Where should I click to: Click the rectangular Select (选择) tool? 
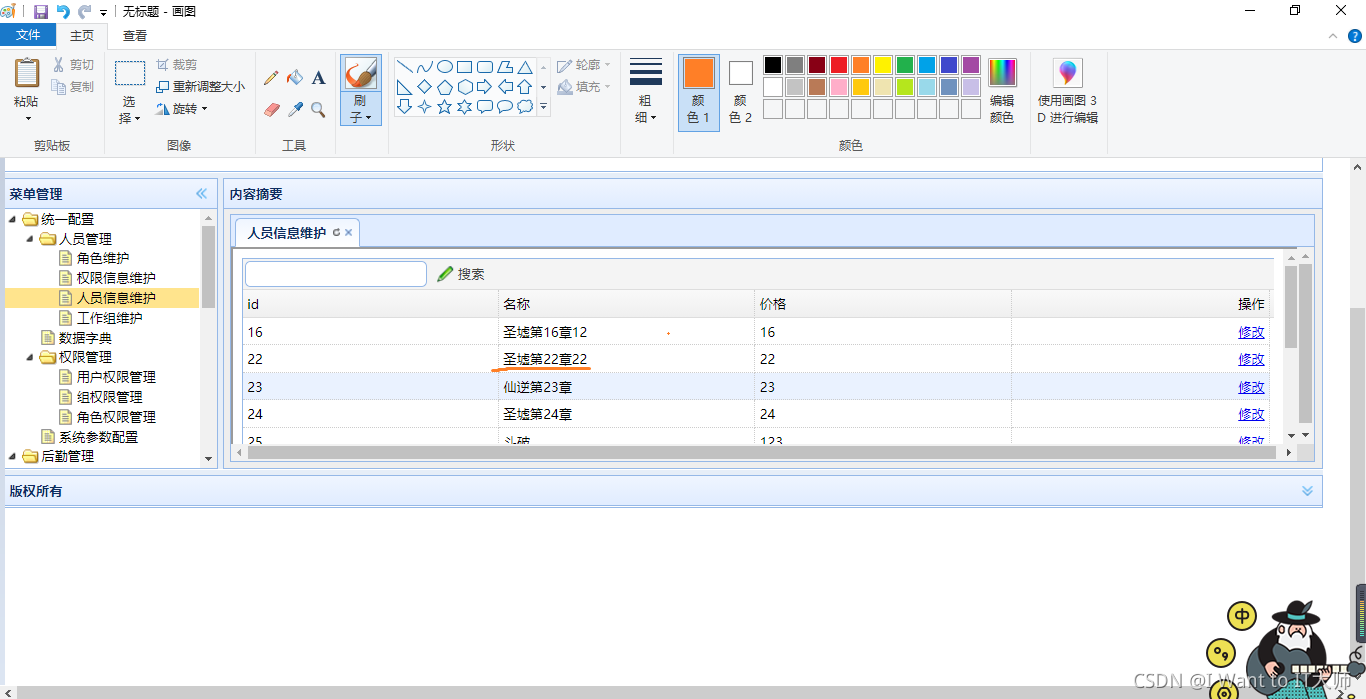click(130, 73)
